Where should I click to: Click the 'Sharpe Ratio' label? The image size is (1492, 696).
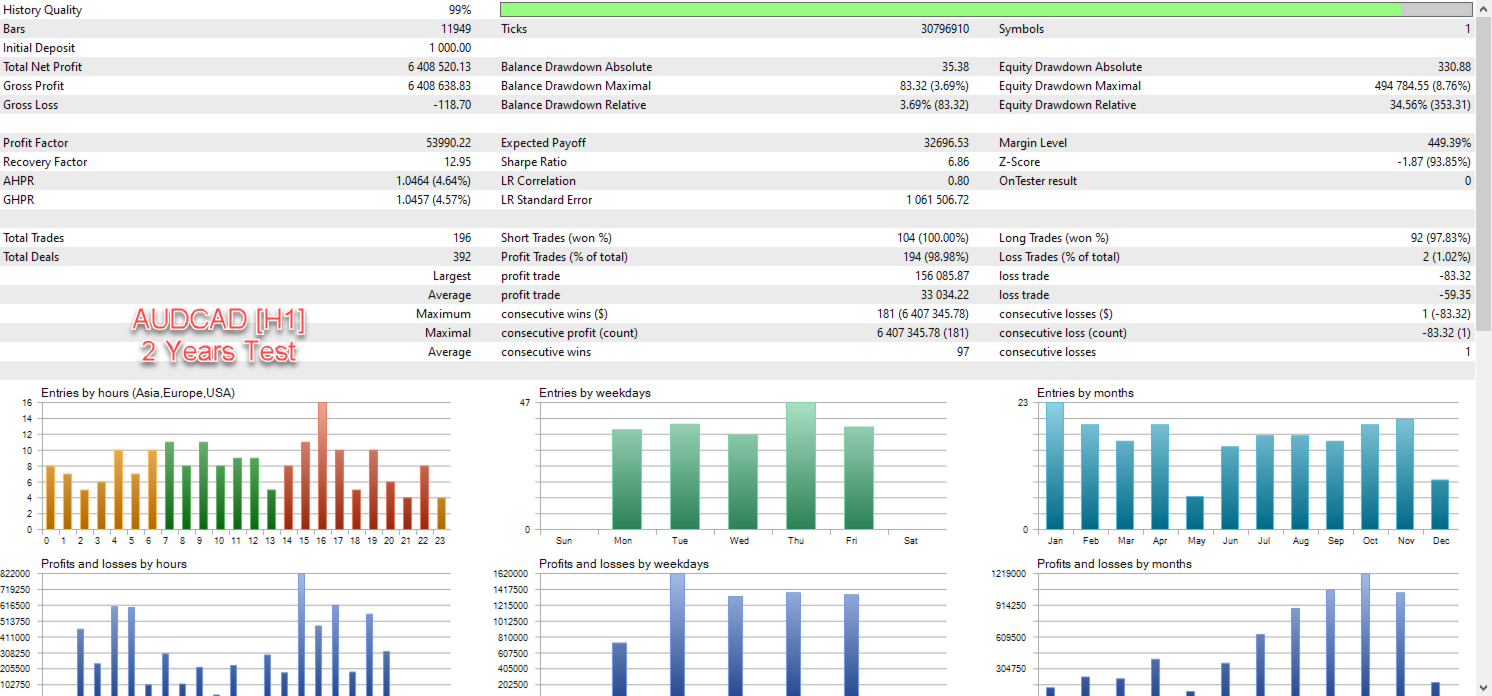533,162
